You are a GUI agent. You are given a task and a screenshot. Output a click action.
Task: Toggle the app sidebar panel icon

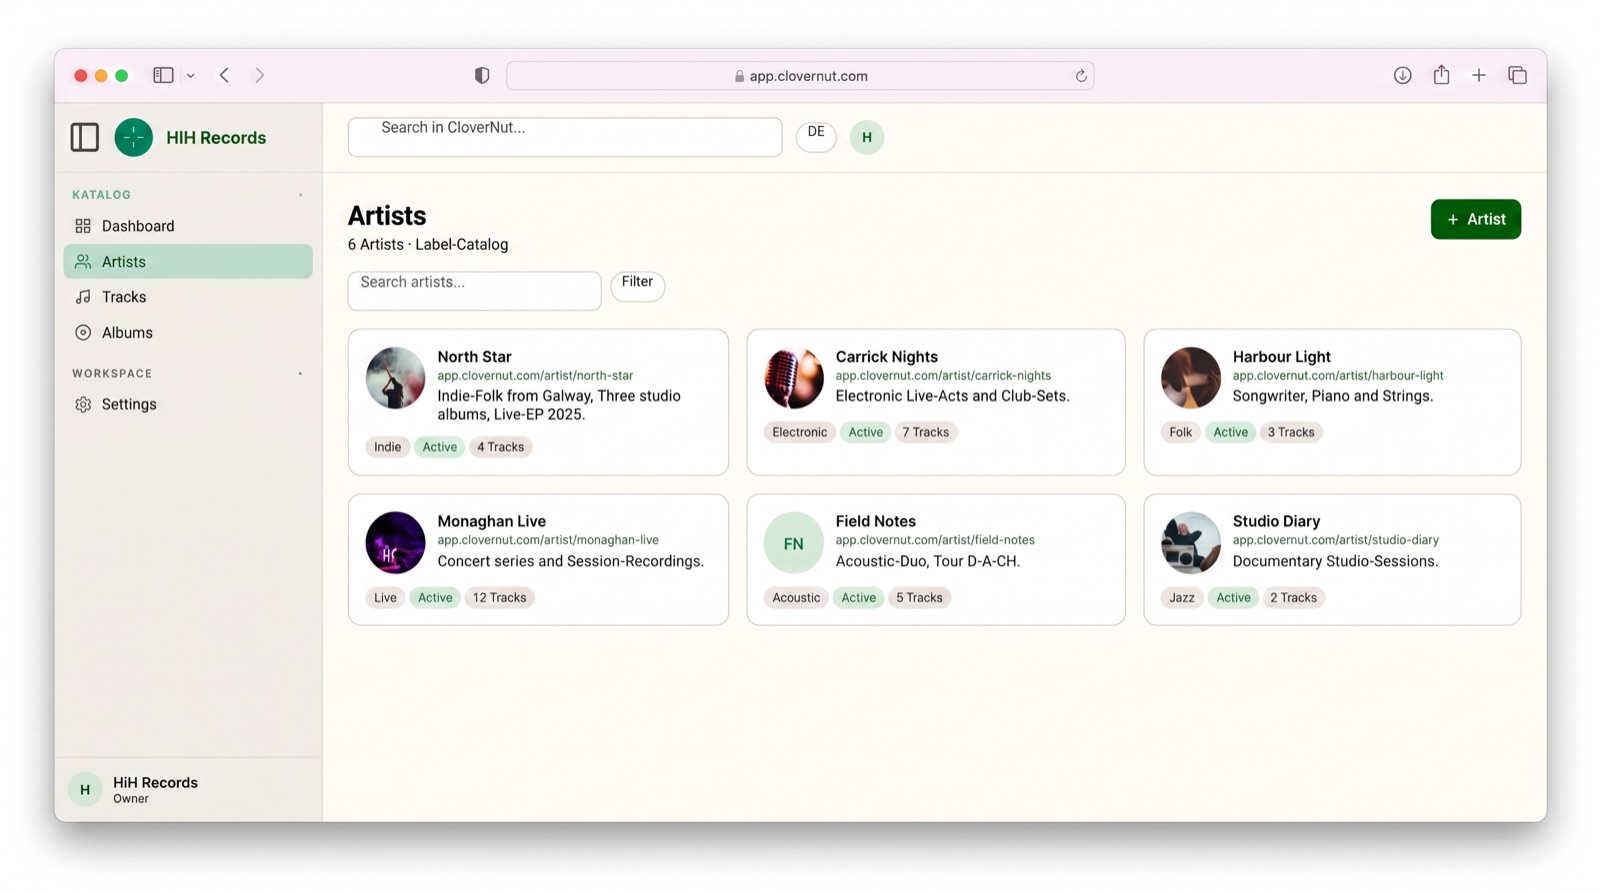pyautogui.click(x=85, y=137)
